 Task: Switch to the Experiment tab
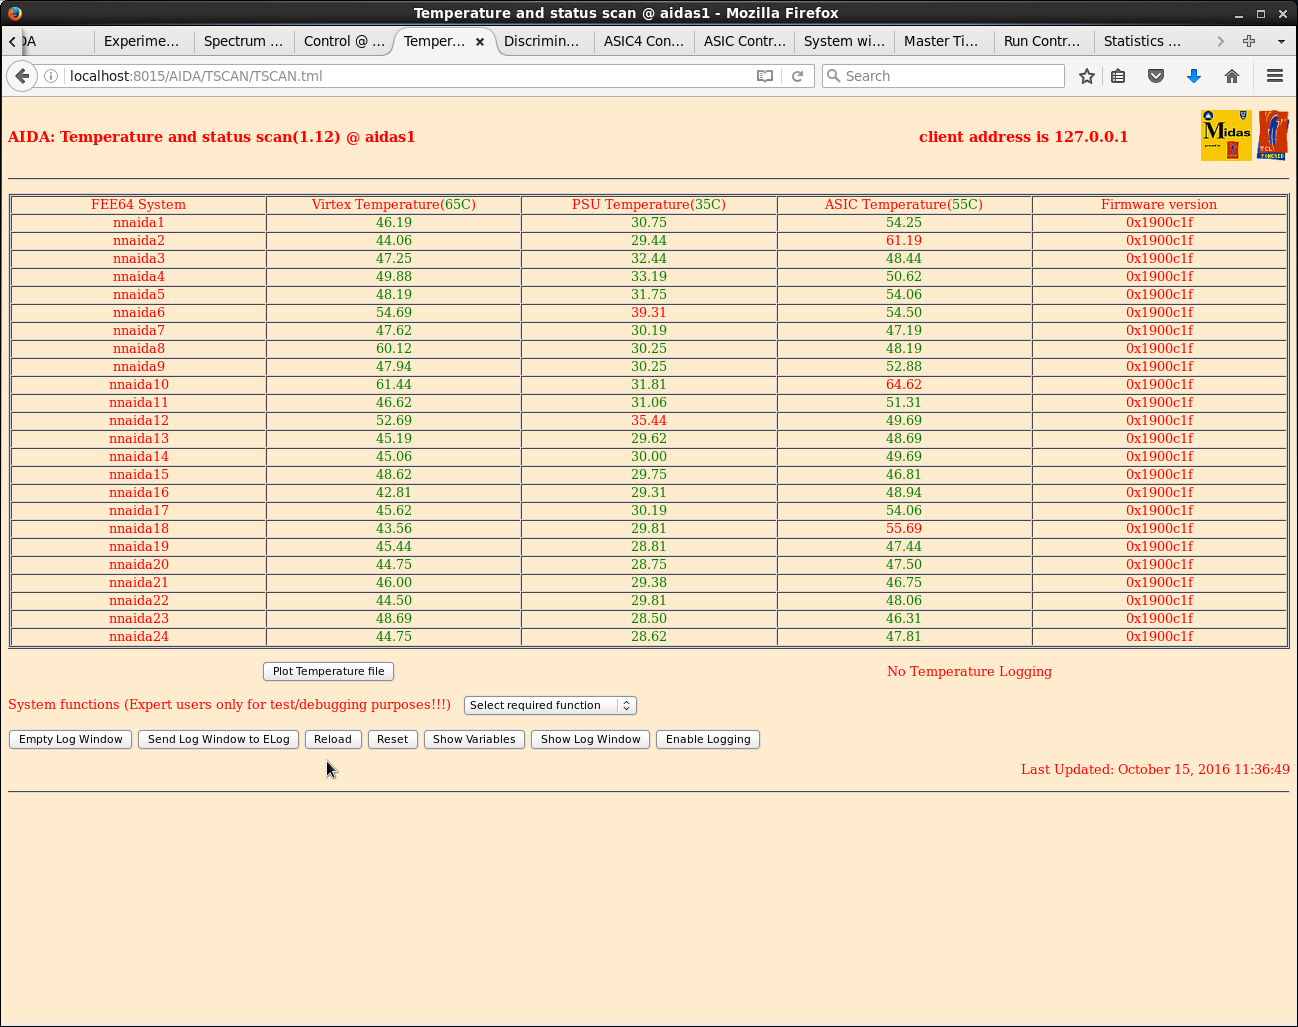(143, 41)
